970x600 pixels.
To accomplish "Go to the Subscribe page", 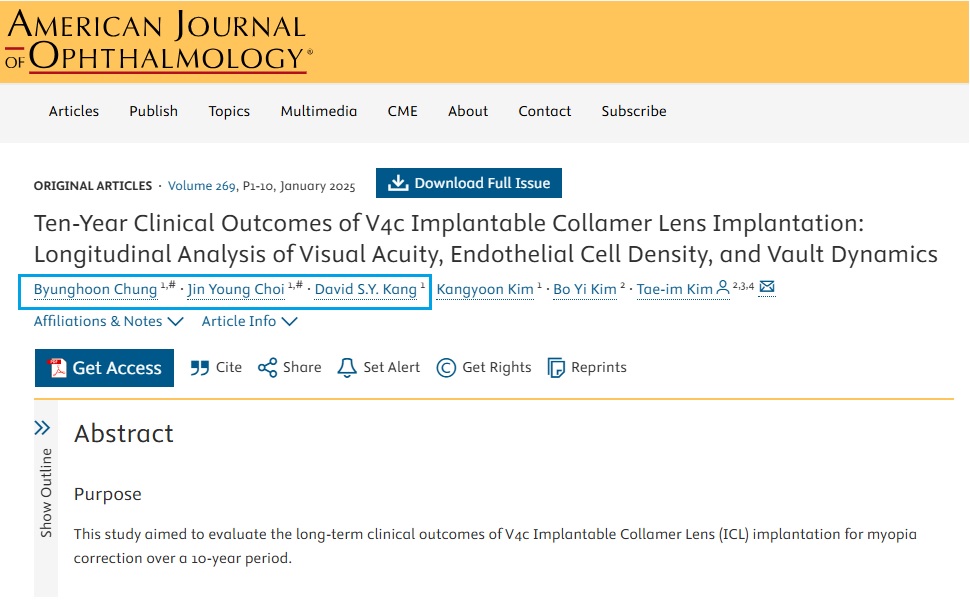I will (x=633, y=111).
